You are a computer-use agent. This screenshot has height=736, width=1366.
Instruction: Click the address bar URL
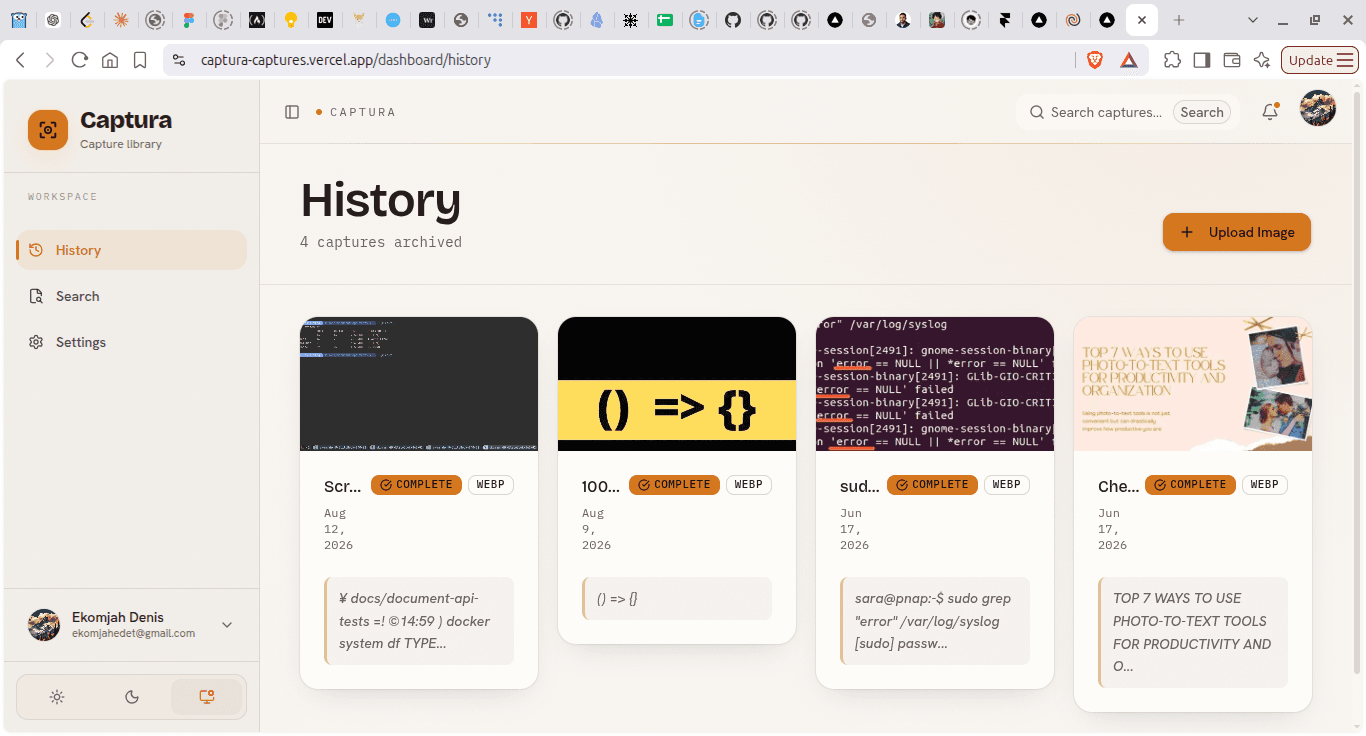click(346, 60)
